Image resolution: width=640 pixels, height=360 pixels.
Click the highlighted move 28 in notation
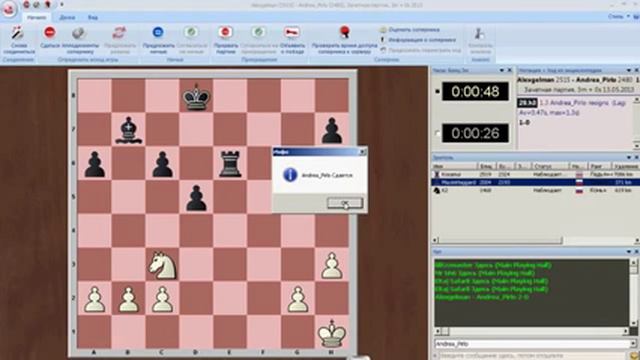pos(527,103)
